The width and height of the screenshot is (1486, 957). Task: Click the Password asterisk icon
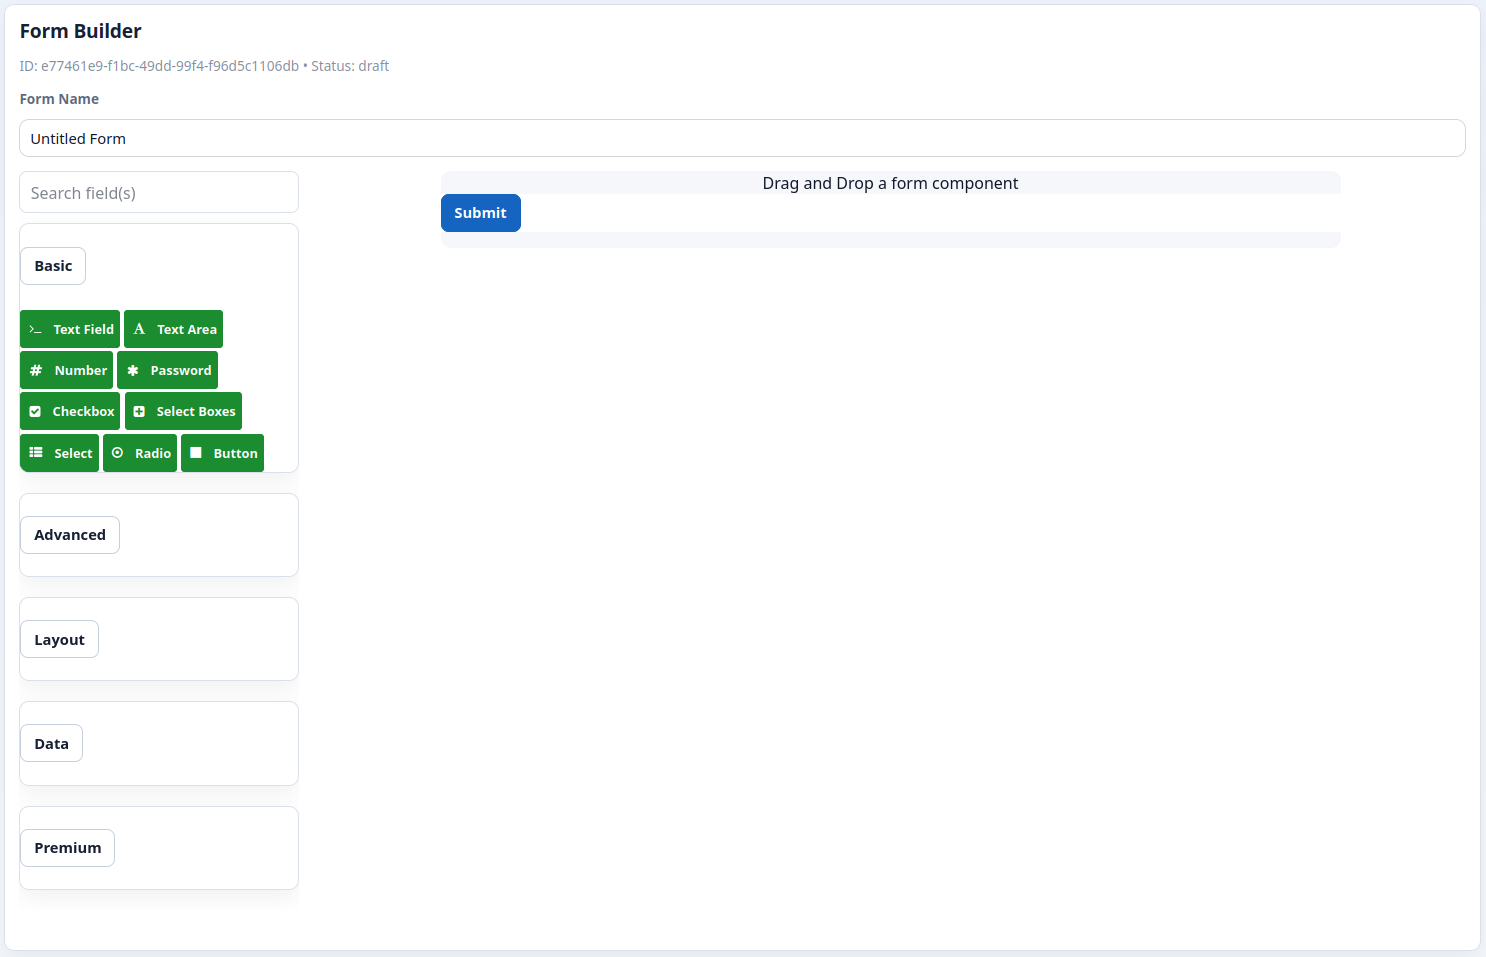click(133, 370)
